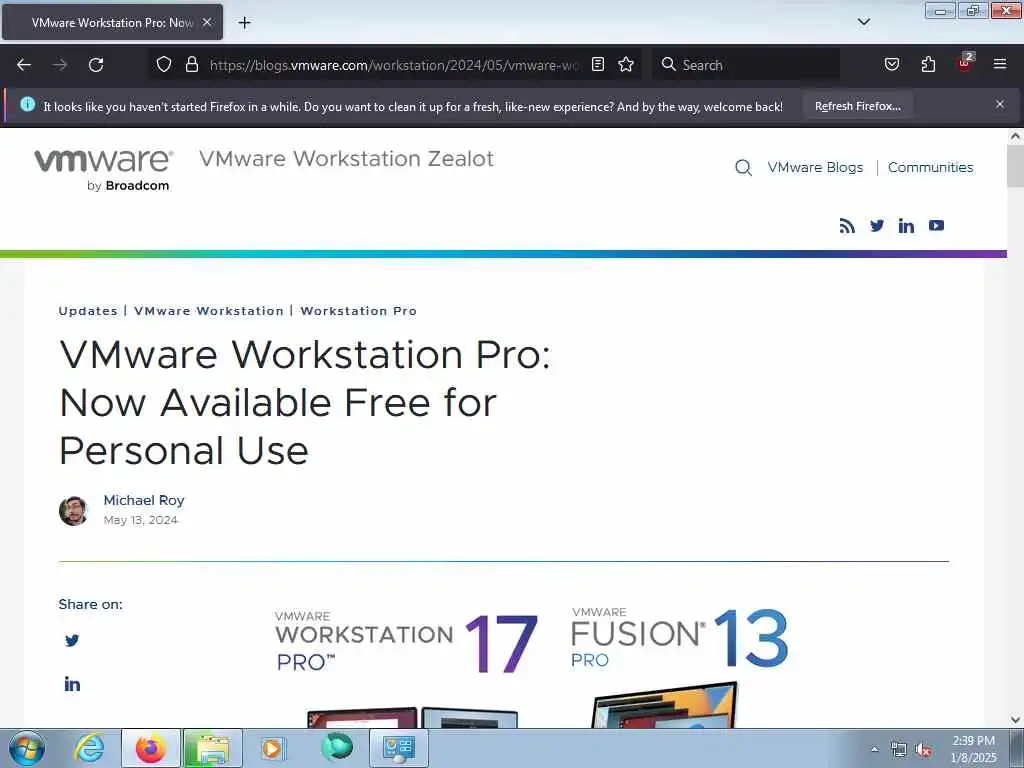Click the article date May 13, 2024

coord(140,520)
